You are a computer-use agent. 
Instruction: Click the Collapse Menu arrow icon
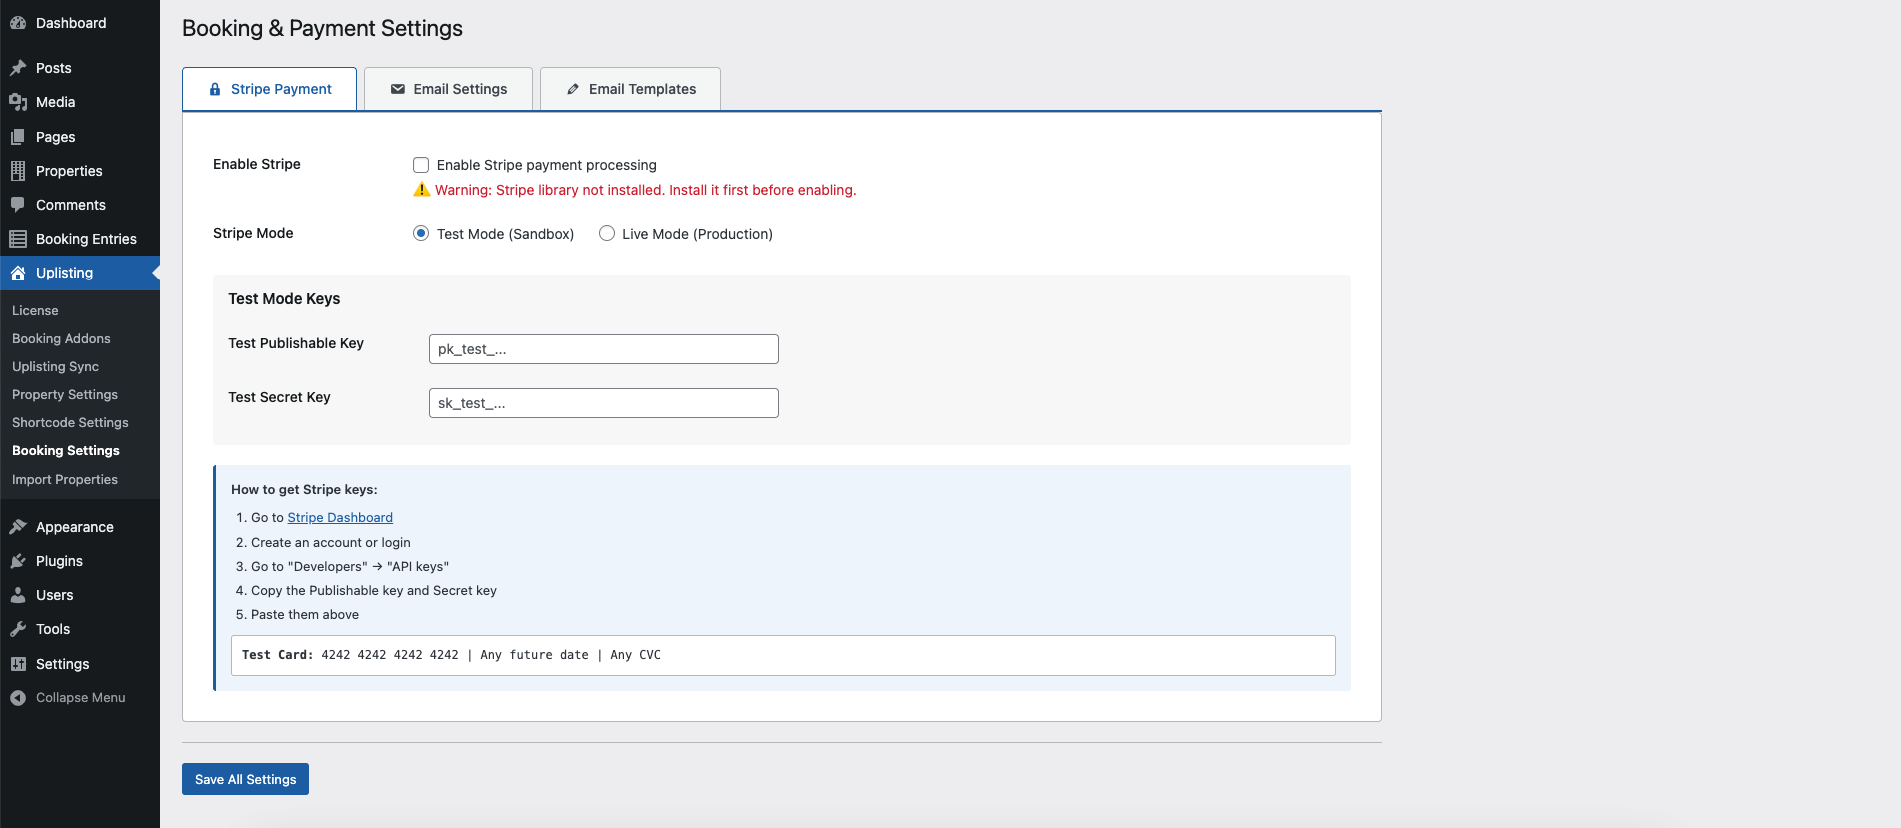[18, 698]
